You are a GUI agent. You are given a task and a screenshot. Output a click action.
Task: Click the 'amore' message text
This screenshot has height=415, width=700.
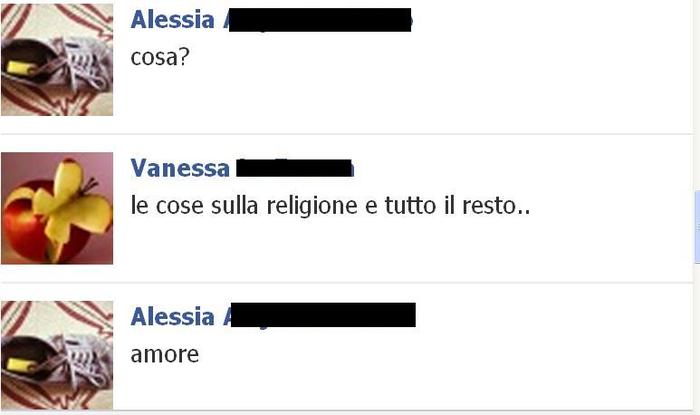click(x=165, y=355)
